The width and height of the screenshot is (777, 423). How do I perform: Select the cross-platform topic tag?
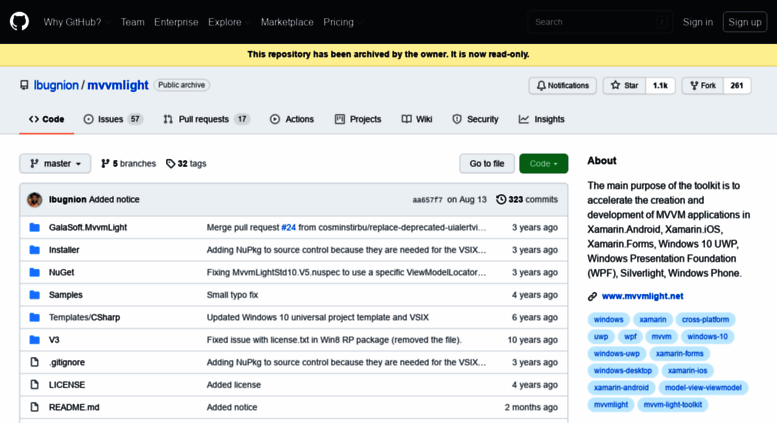(705, 319)
